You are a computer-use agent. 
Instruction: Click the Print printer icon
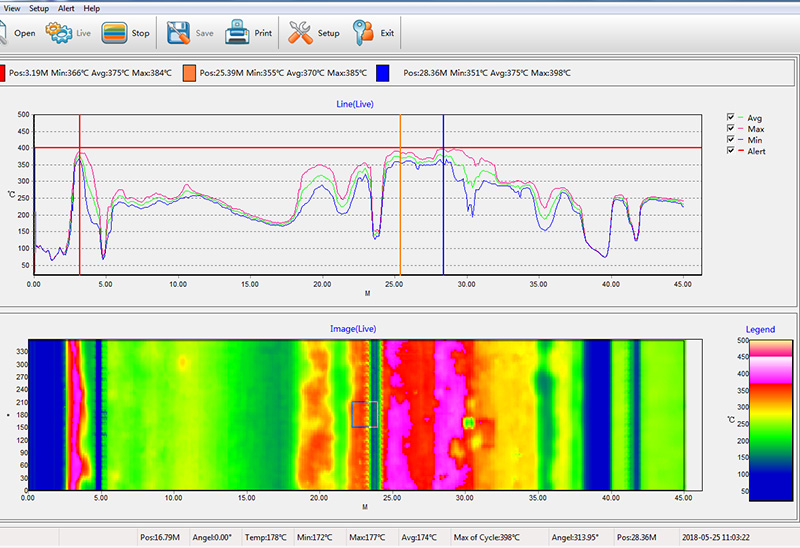(237, 32)
